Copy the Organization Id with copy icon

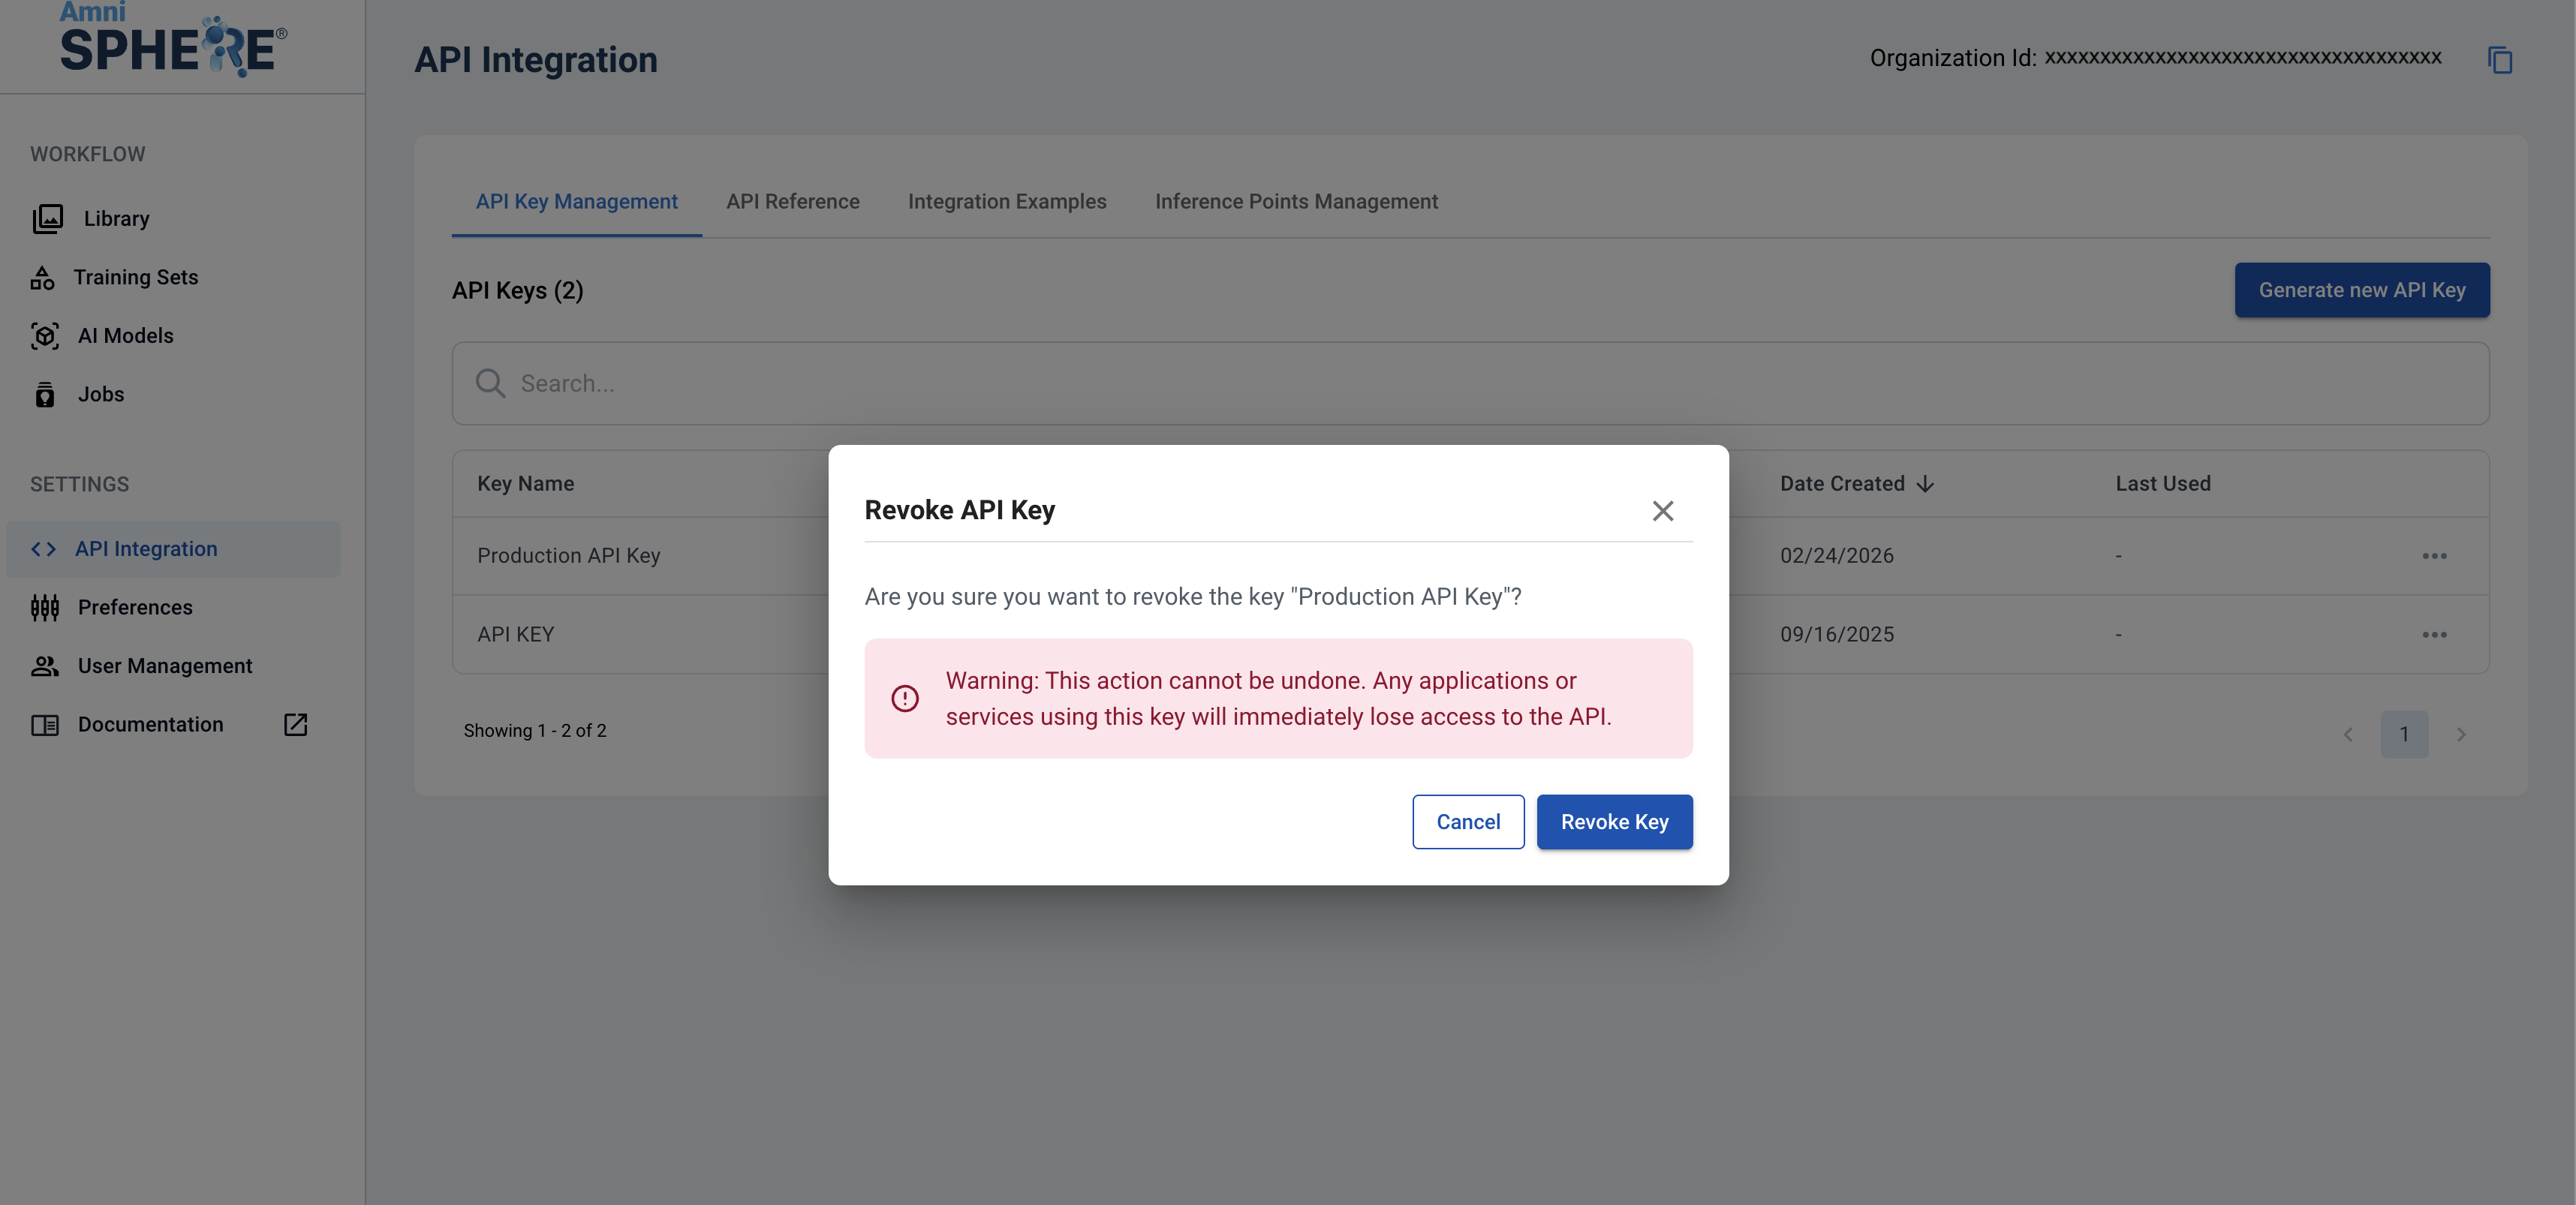[2499, 60]
